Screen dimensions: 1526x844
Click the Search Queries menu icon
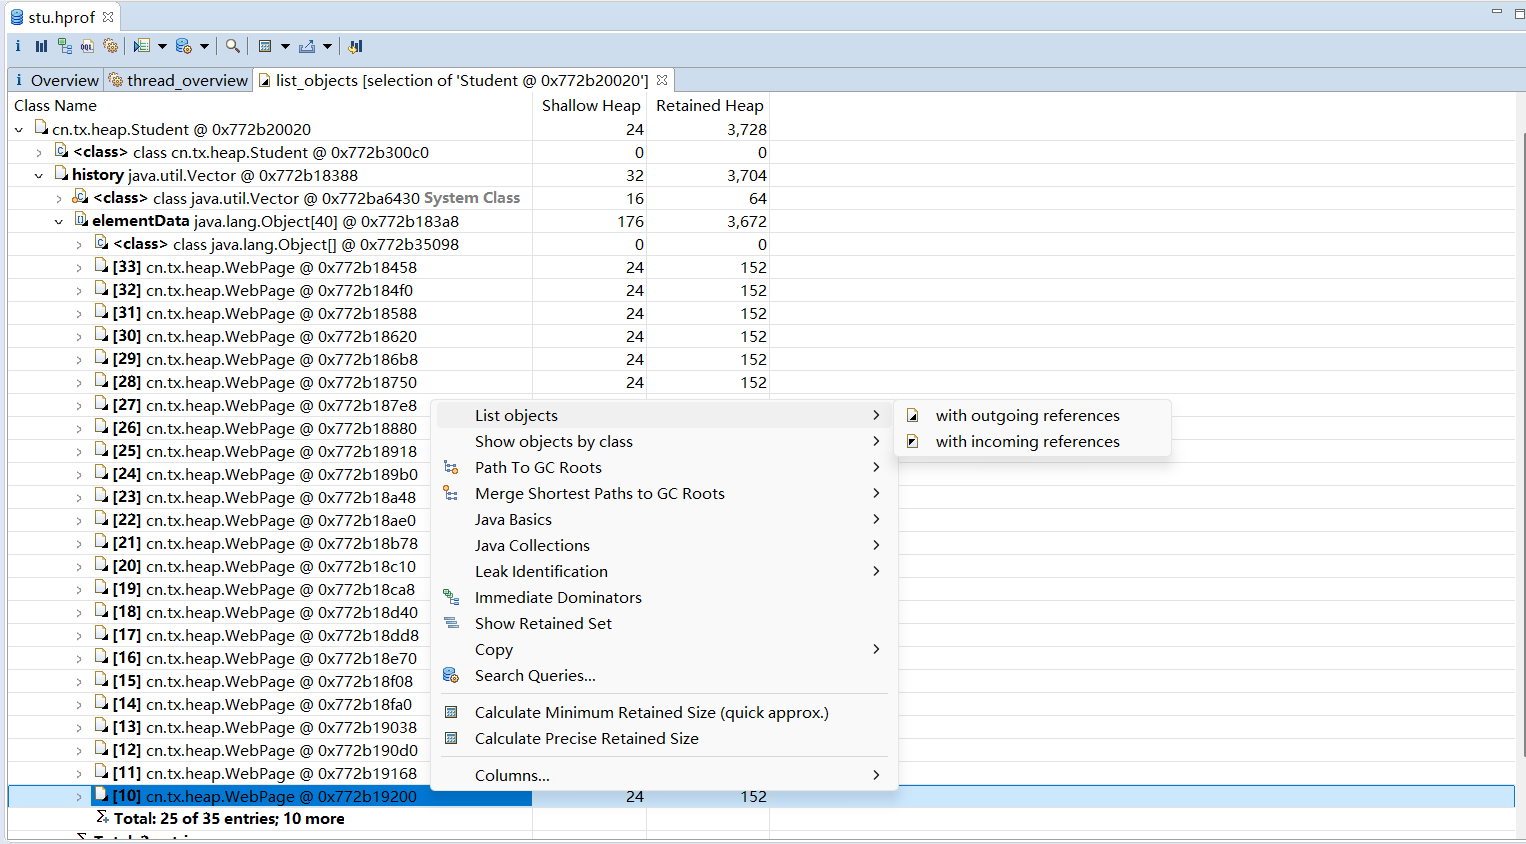coord(451,675)
